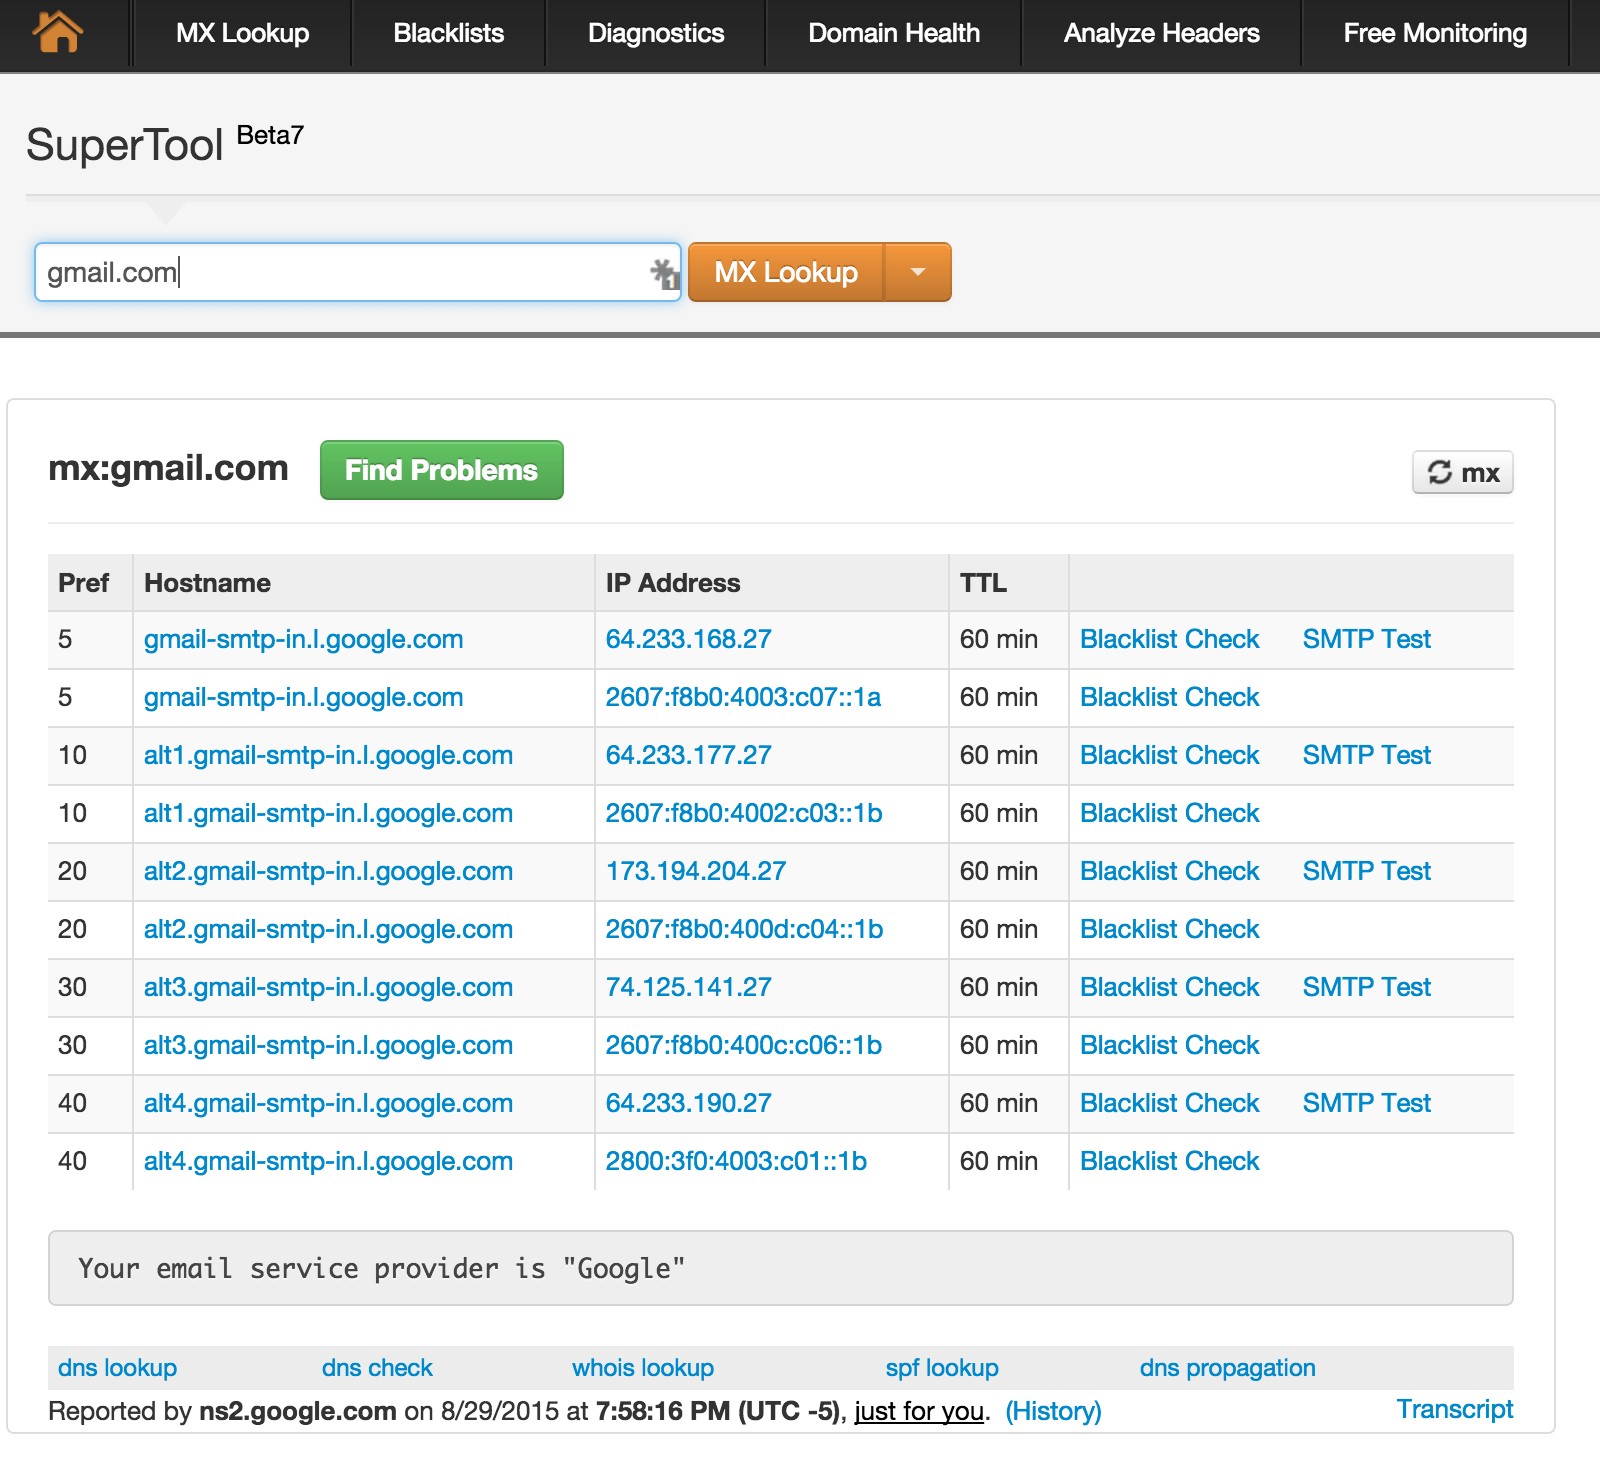Image resolution: width=1600 pixels, height=1462 pixels.
Task: Expand the MX Lookup dropdown arrow
Action: pyautogui.click(x=918, y=272)
